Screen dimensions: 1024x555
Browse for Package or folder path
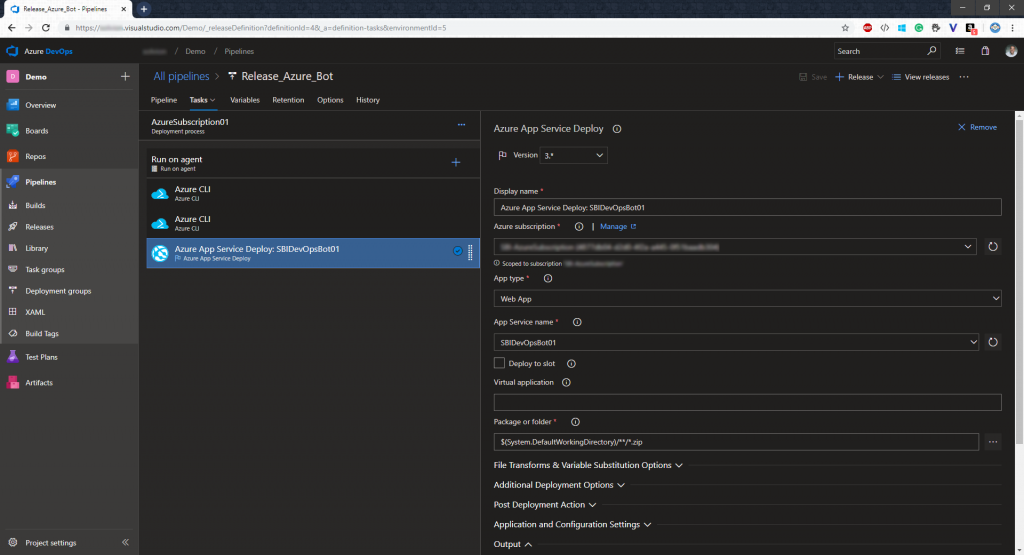pyautogui.click(x=993, y=442)
